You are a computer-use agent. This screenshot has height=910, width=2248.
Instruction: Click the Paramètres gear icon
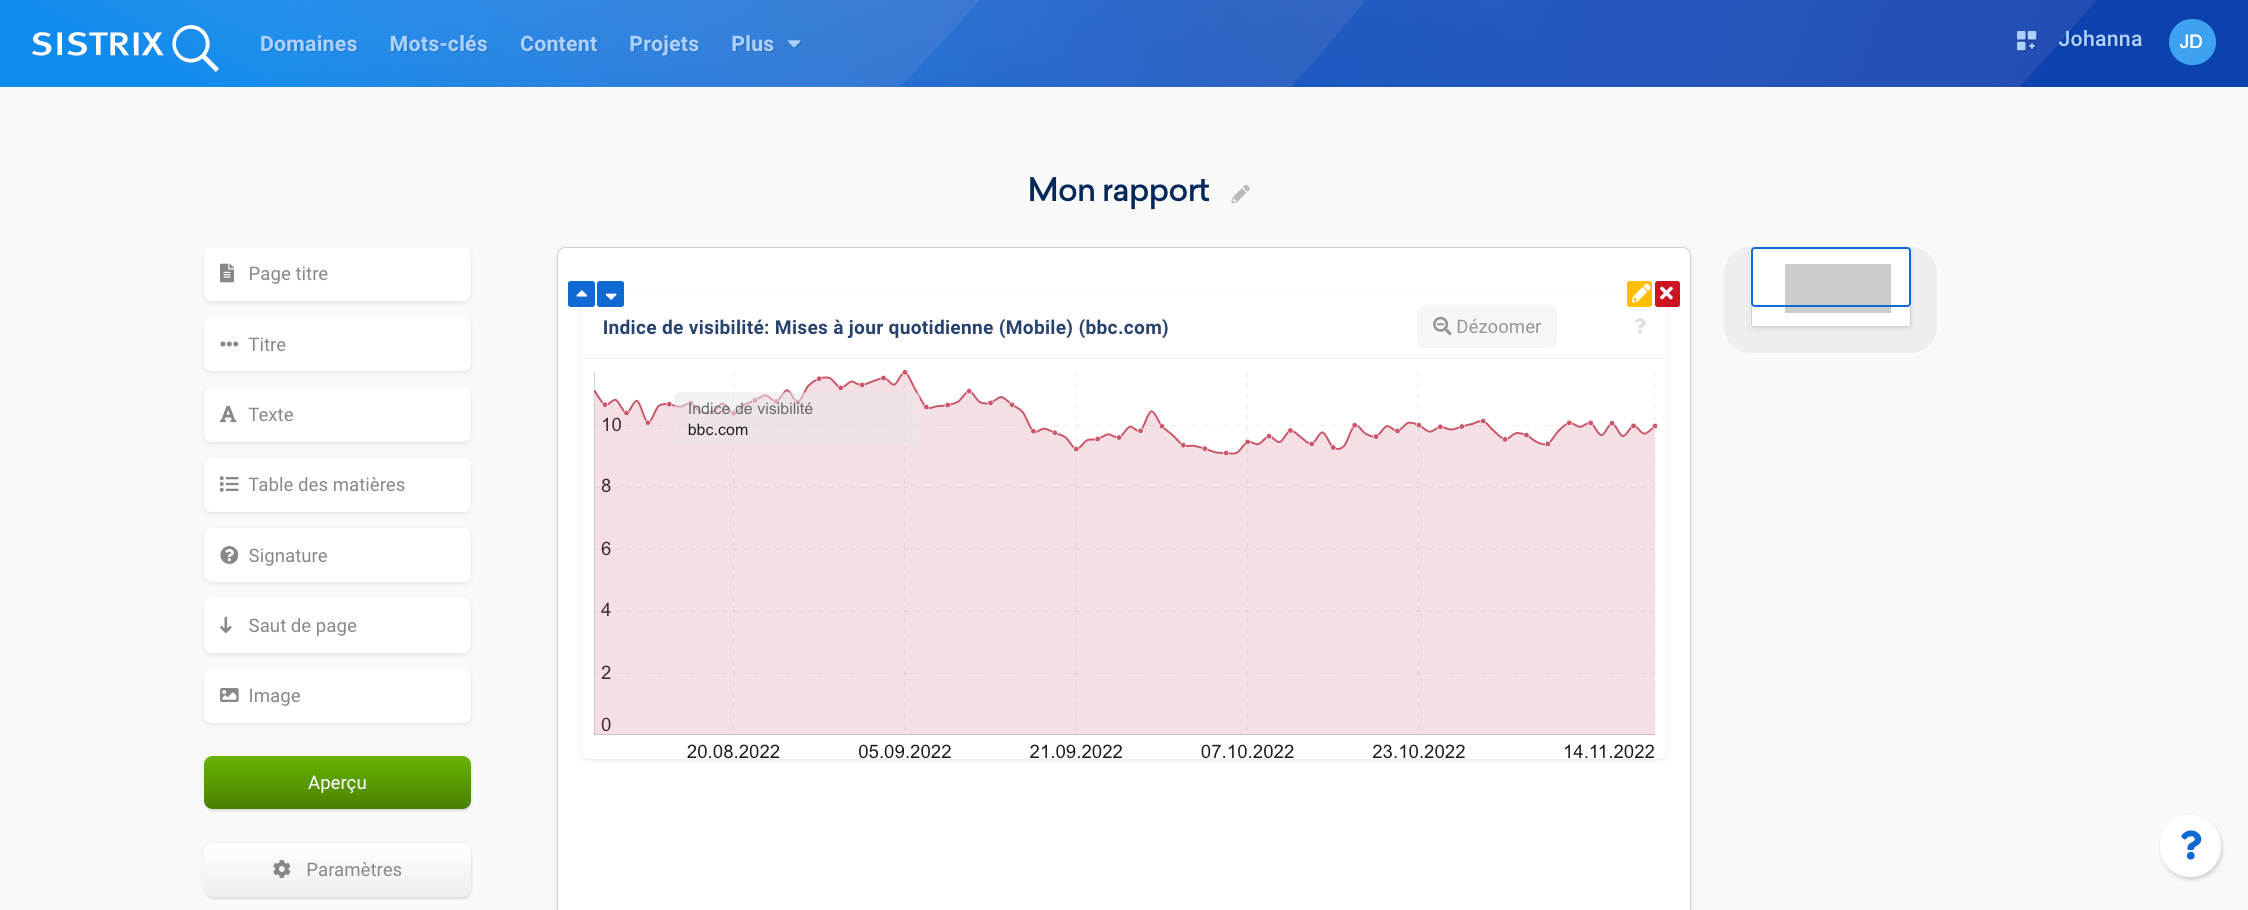point(282,869)
